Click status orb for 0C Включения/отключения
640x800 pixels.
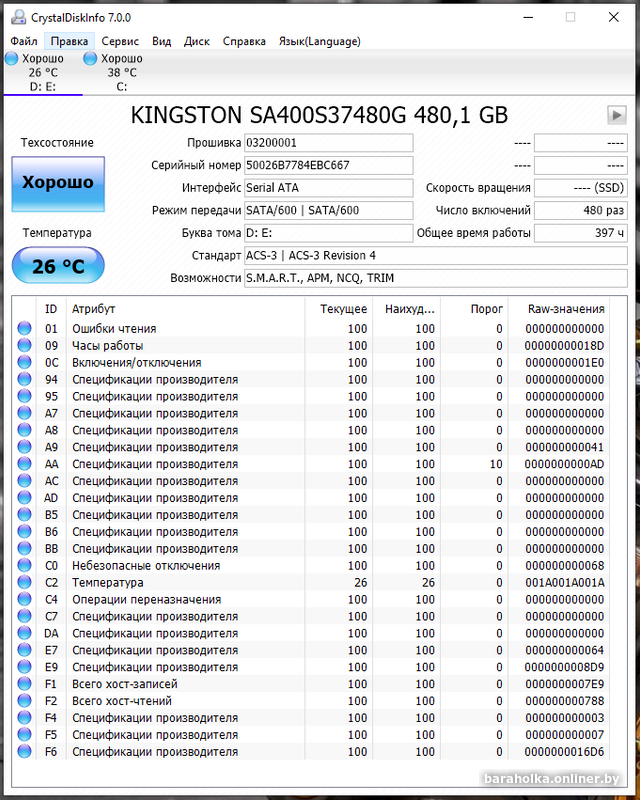coord(24,362)
